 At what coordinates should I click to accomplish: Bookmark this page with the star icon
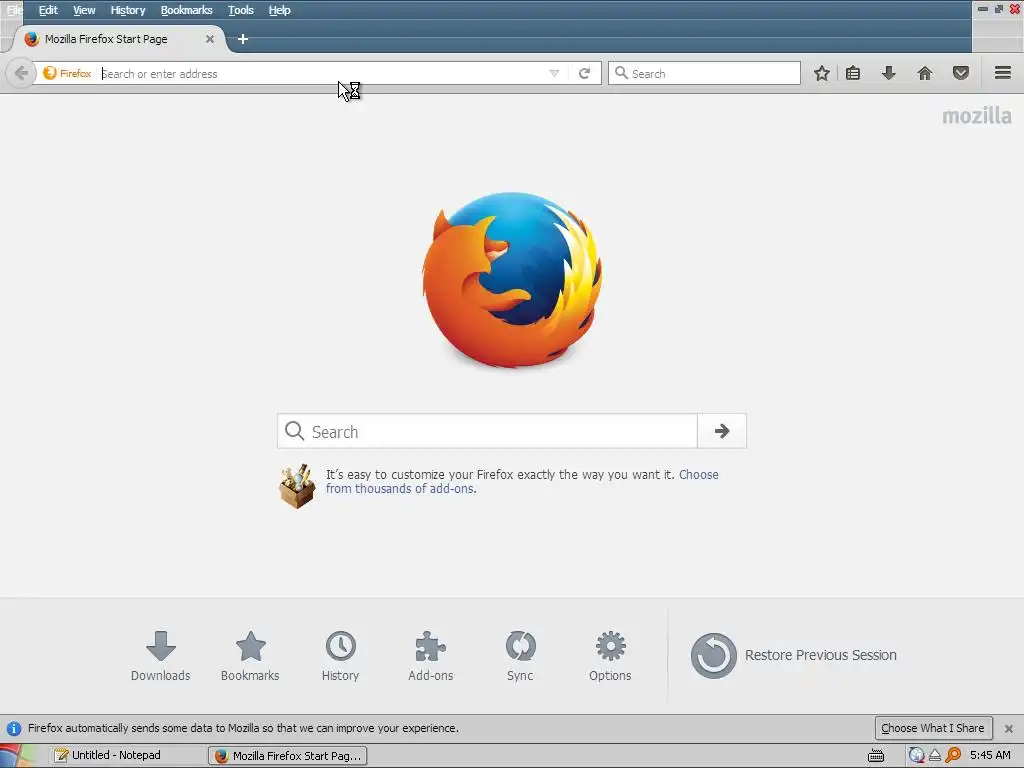[822, 73]
